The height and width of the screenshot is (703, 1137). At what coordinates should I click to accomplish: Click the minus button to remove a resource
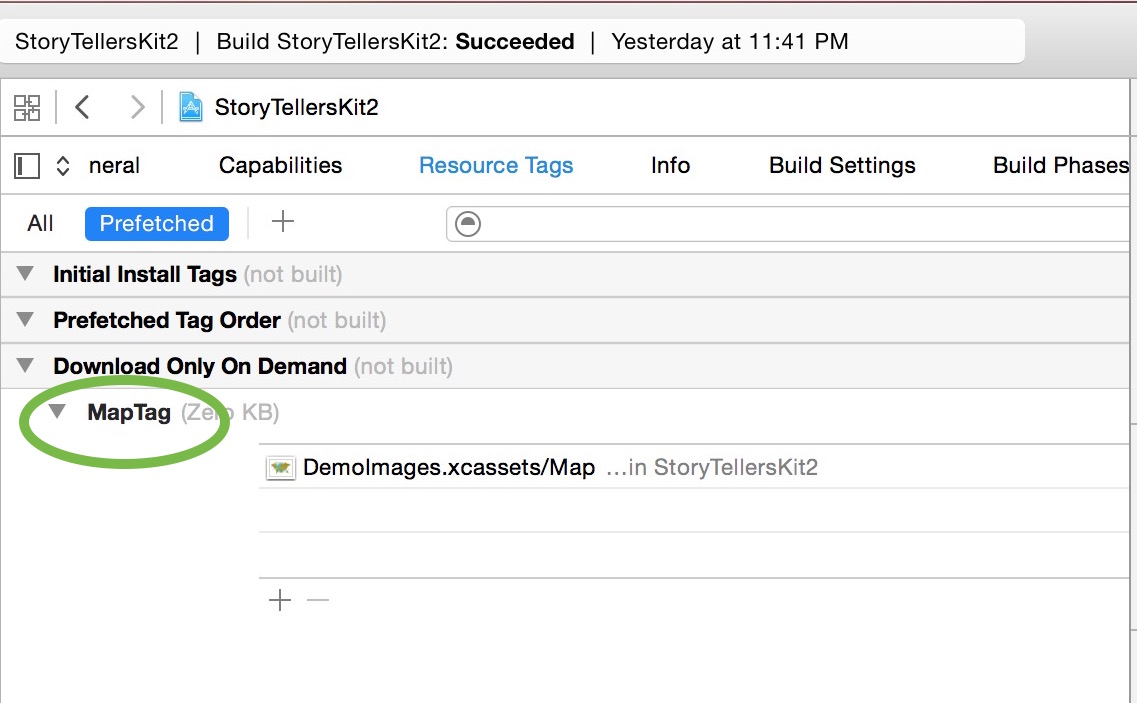point(317,600)
